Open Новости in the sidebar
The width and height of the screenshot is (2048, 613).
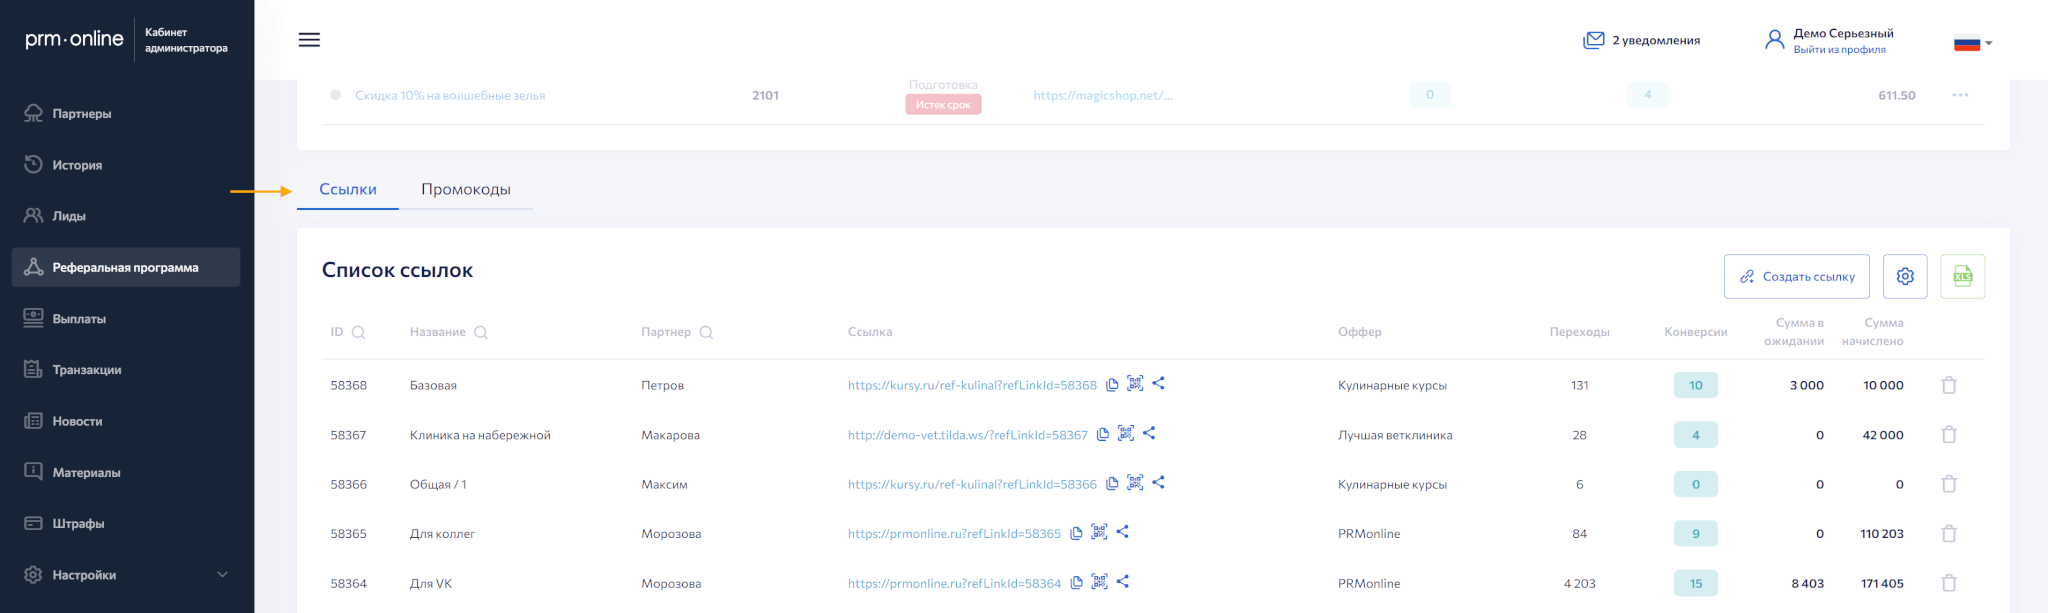tap(126, 421)
